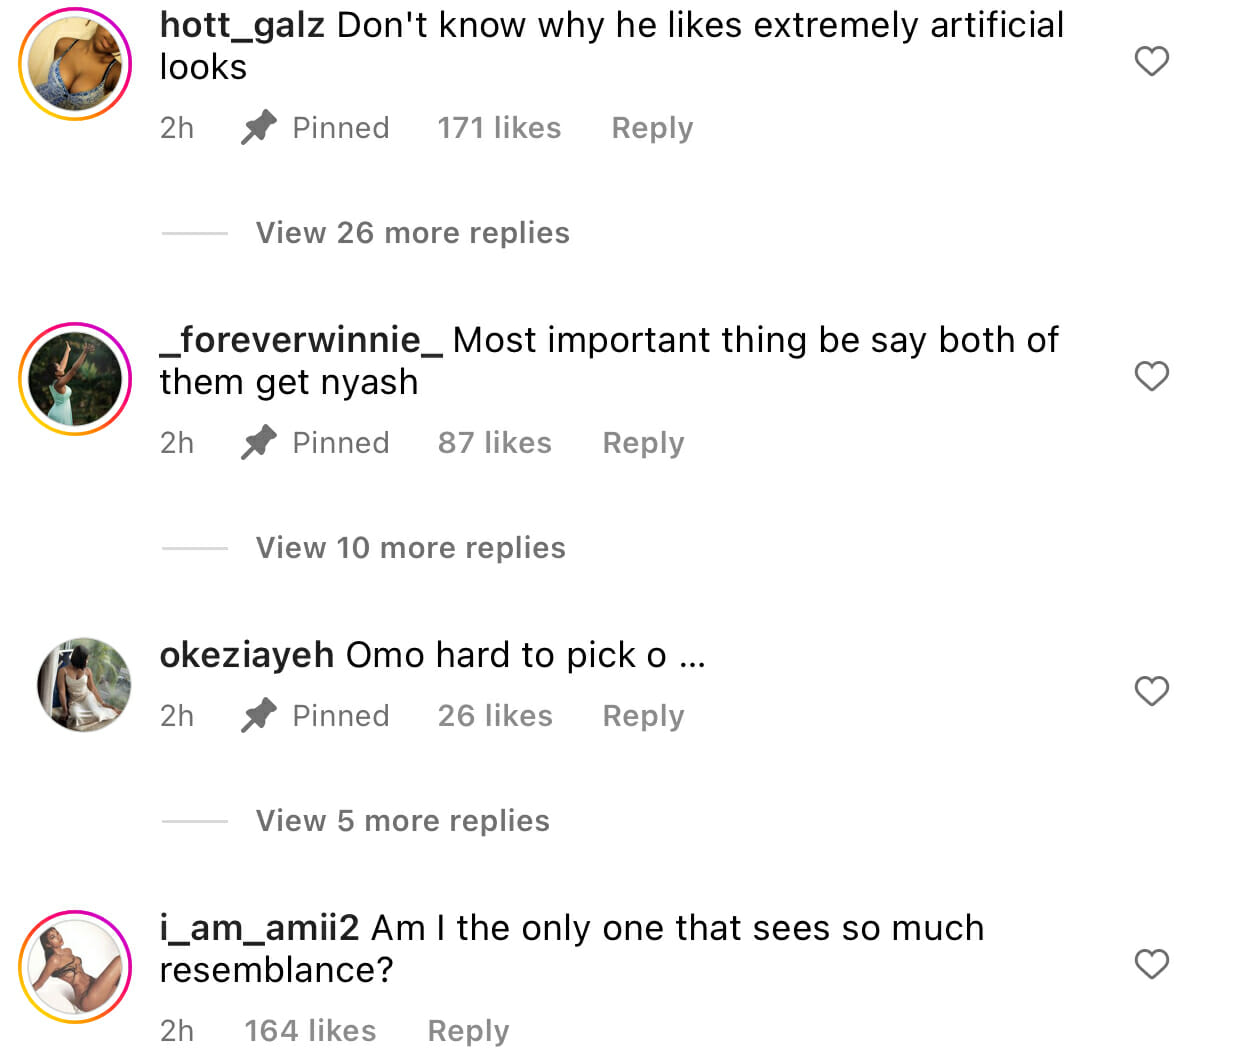Heart the i_am_amii2 resemblance comment
The image size is (1242, 1054).
tap(1151, 964)
